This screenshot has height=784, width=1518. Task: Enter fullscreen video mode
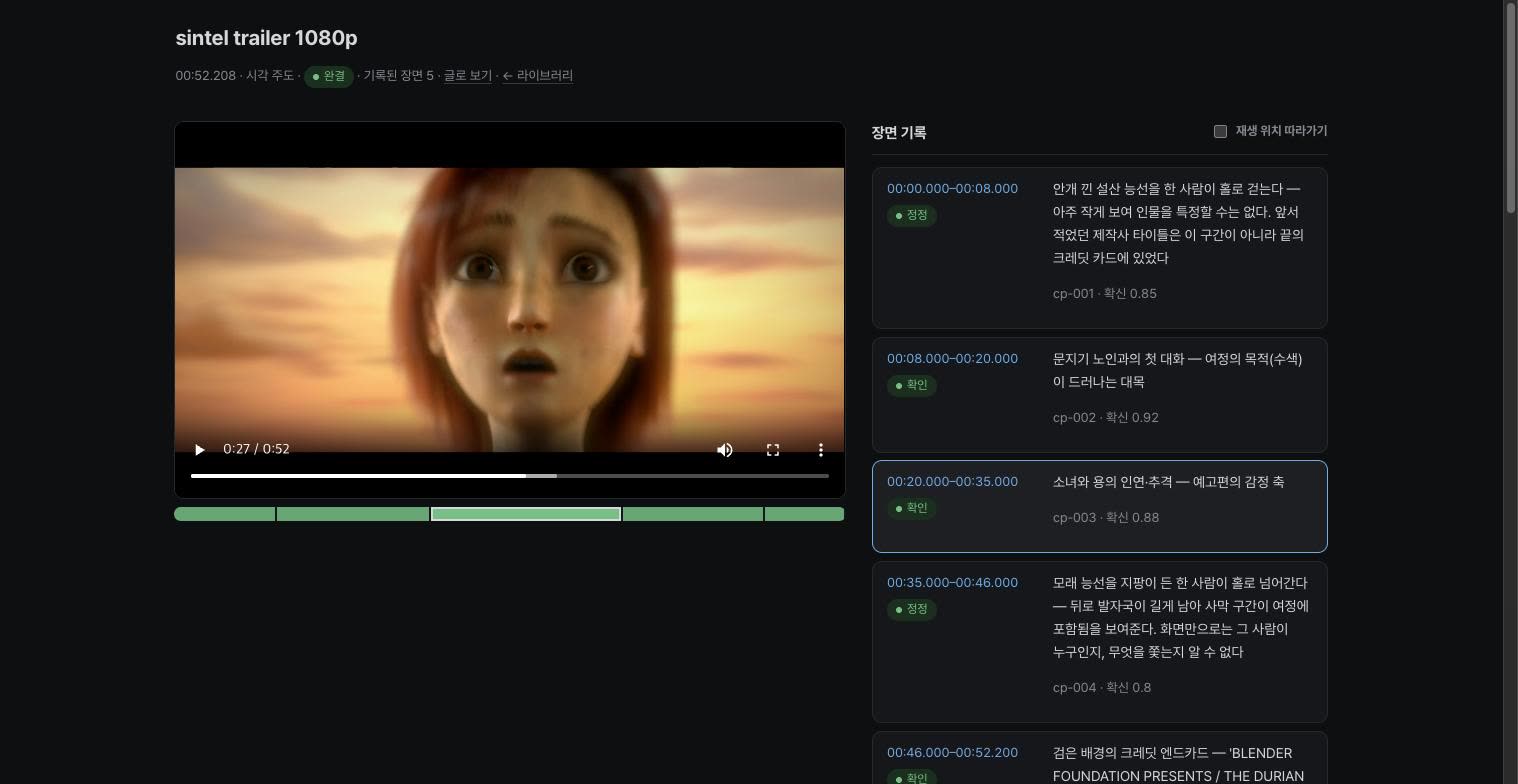point(773,450)
